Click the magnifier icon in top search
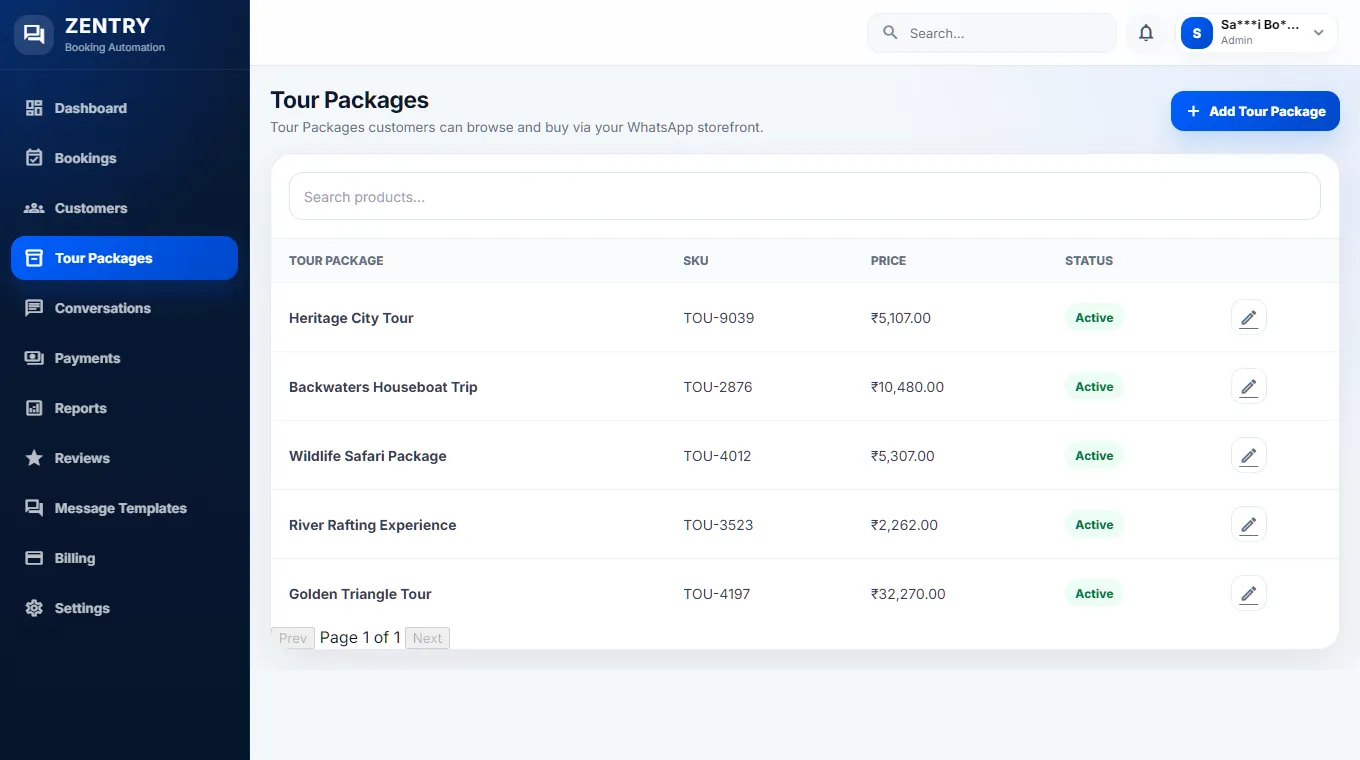1360x760 pixels. (x=890, y=33)
